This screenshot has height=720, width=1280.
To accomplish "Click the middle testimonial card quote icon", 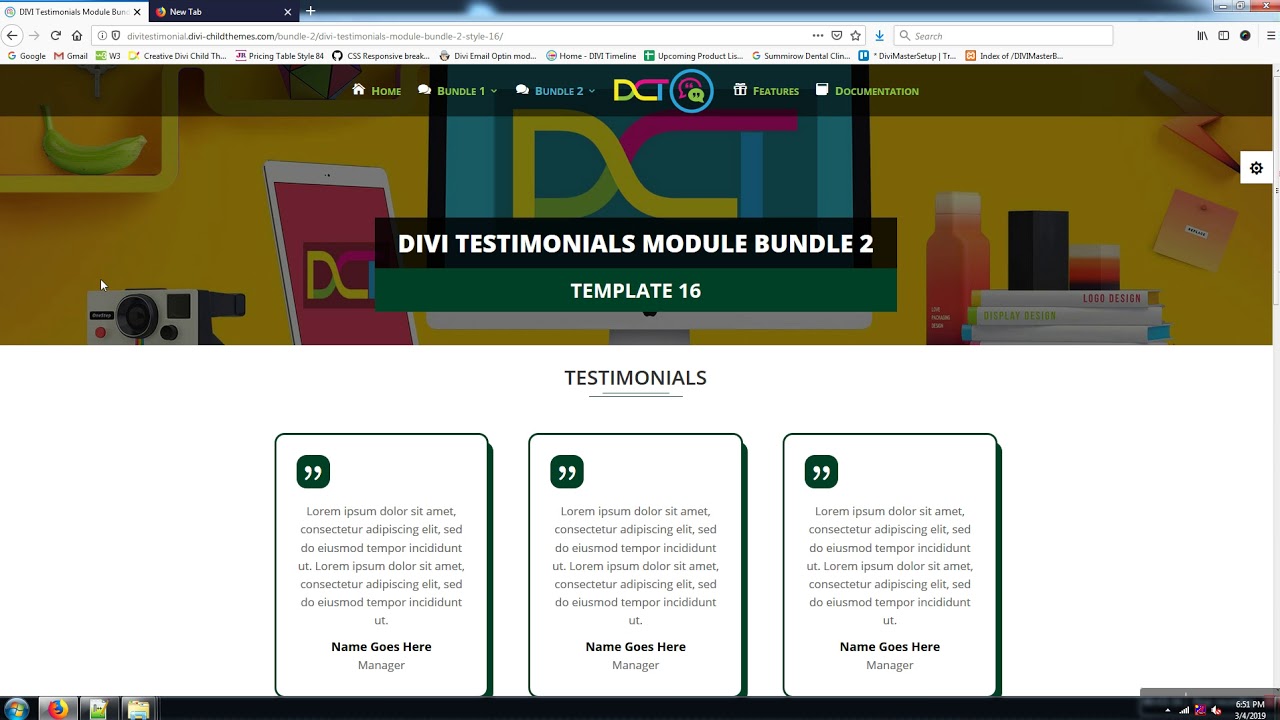I will tap(567, 472).
